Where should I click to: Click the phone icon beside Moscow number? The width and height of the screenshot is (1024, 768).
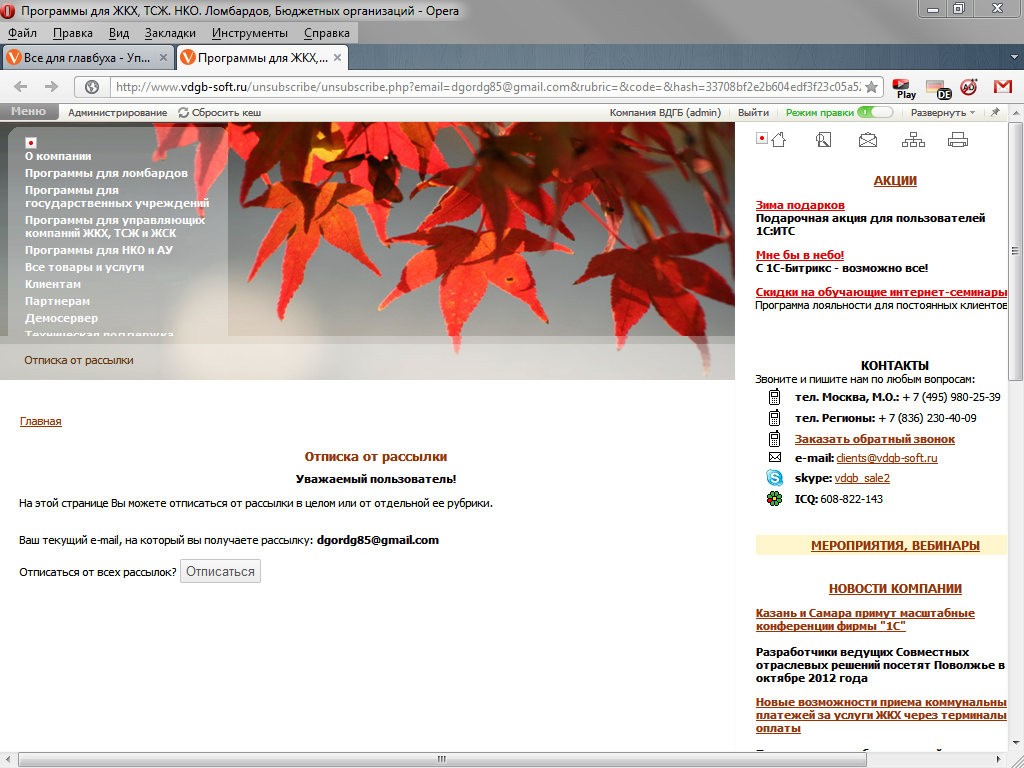(774, 396)
